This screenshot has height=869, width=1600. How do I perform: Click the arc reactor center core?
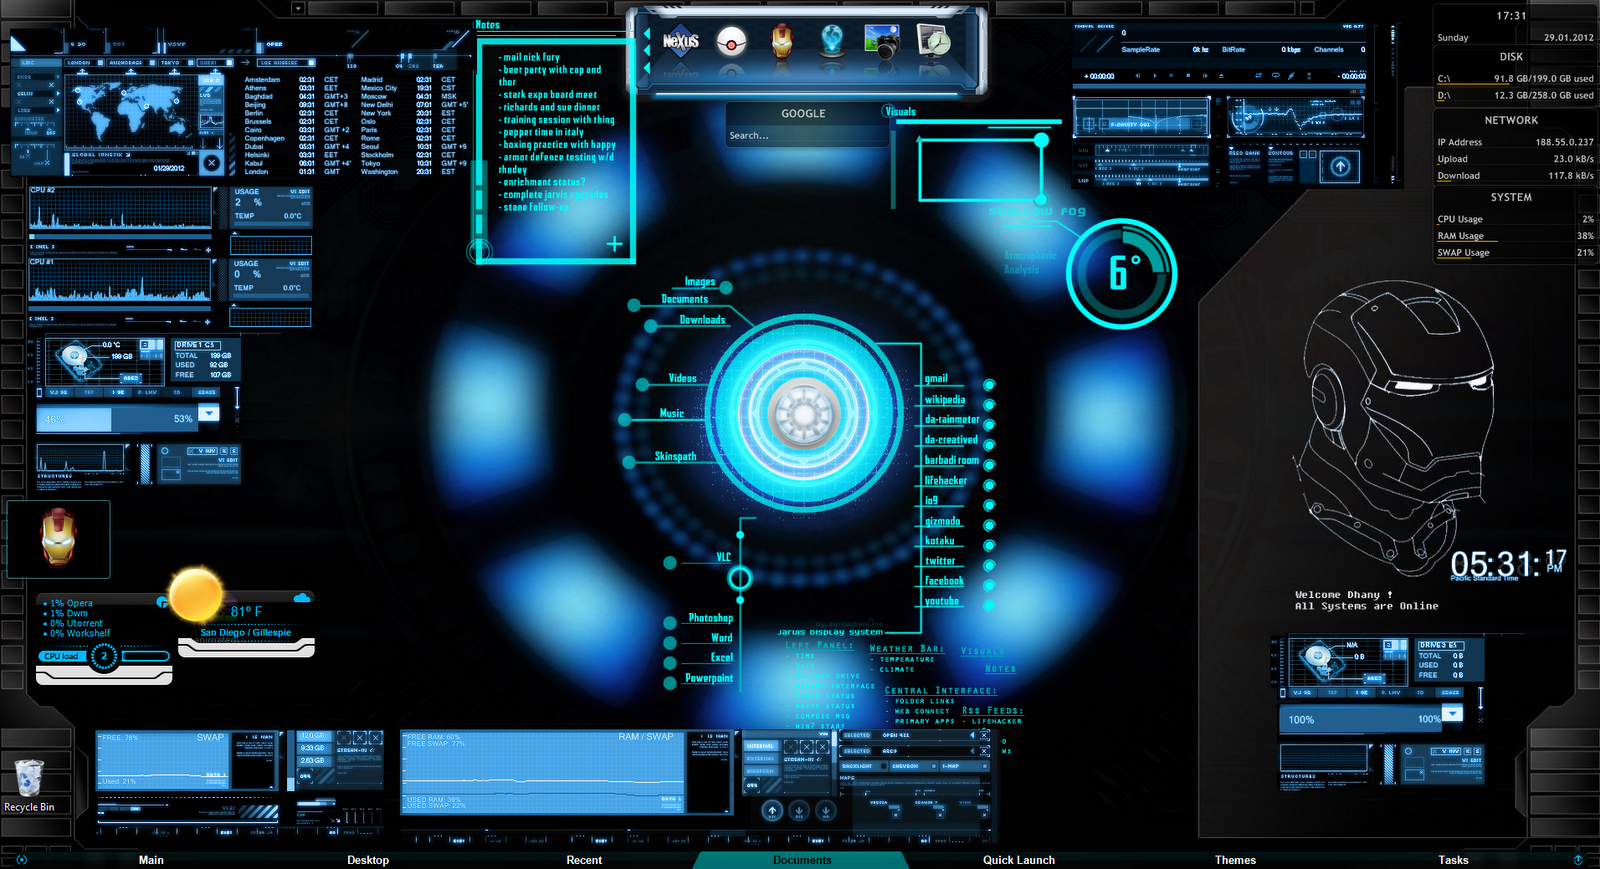pyautogui.click(x=804, y=414)
